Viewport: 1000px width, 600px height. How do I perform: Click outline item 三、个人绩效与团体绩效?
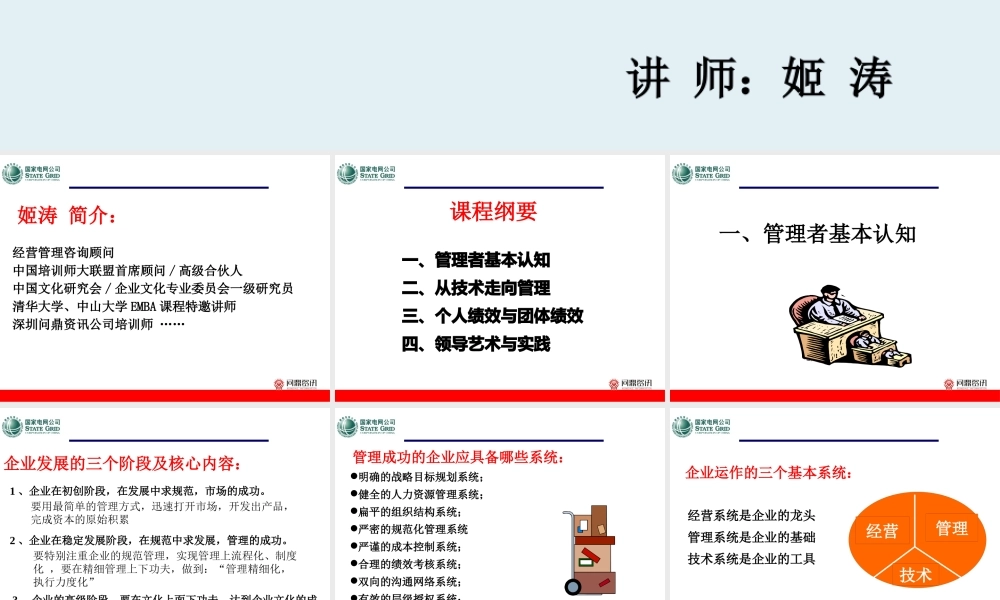click(492, 316)
